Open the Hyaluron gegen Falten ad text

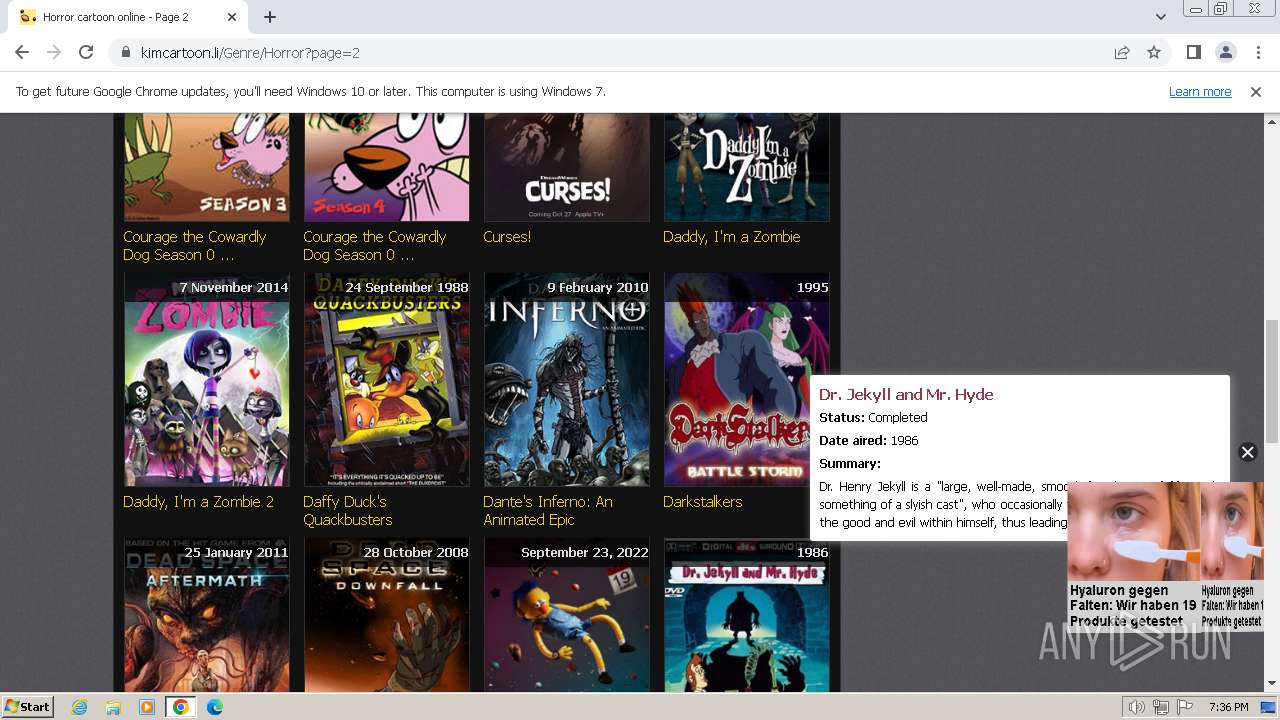(1133, 606)
